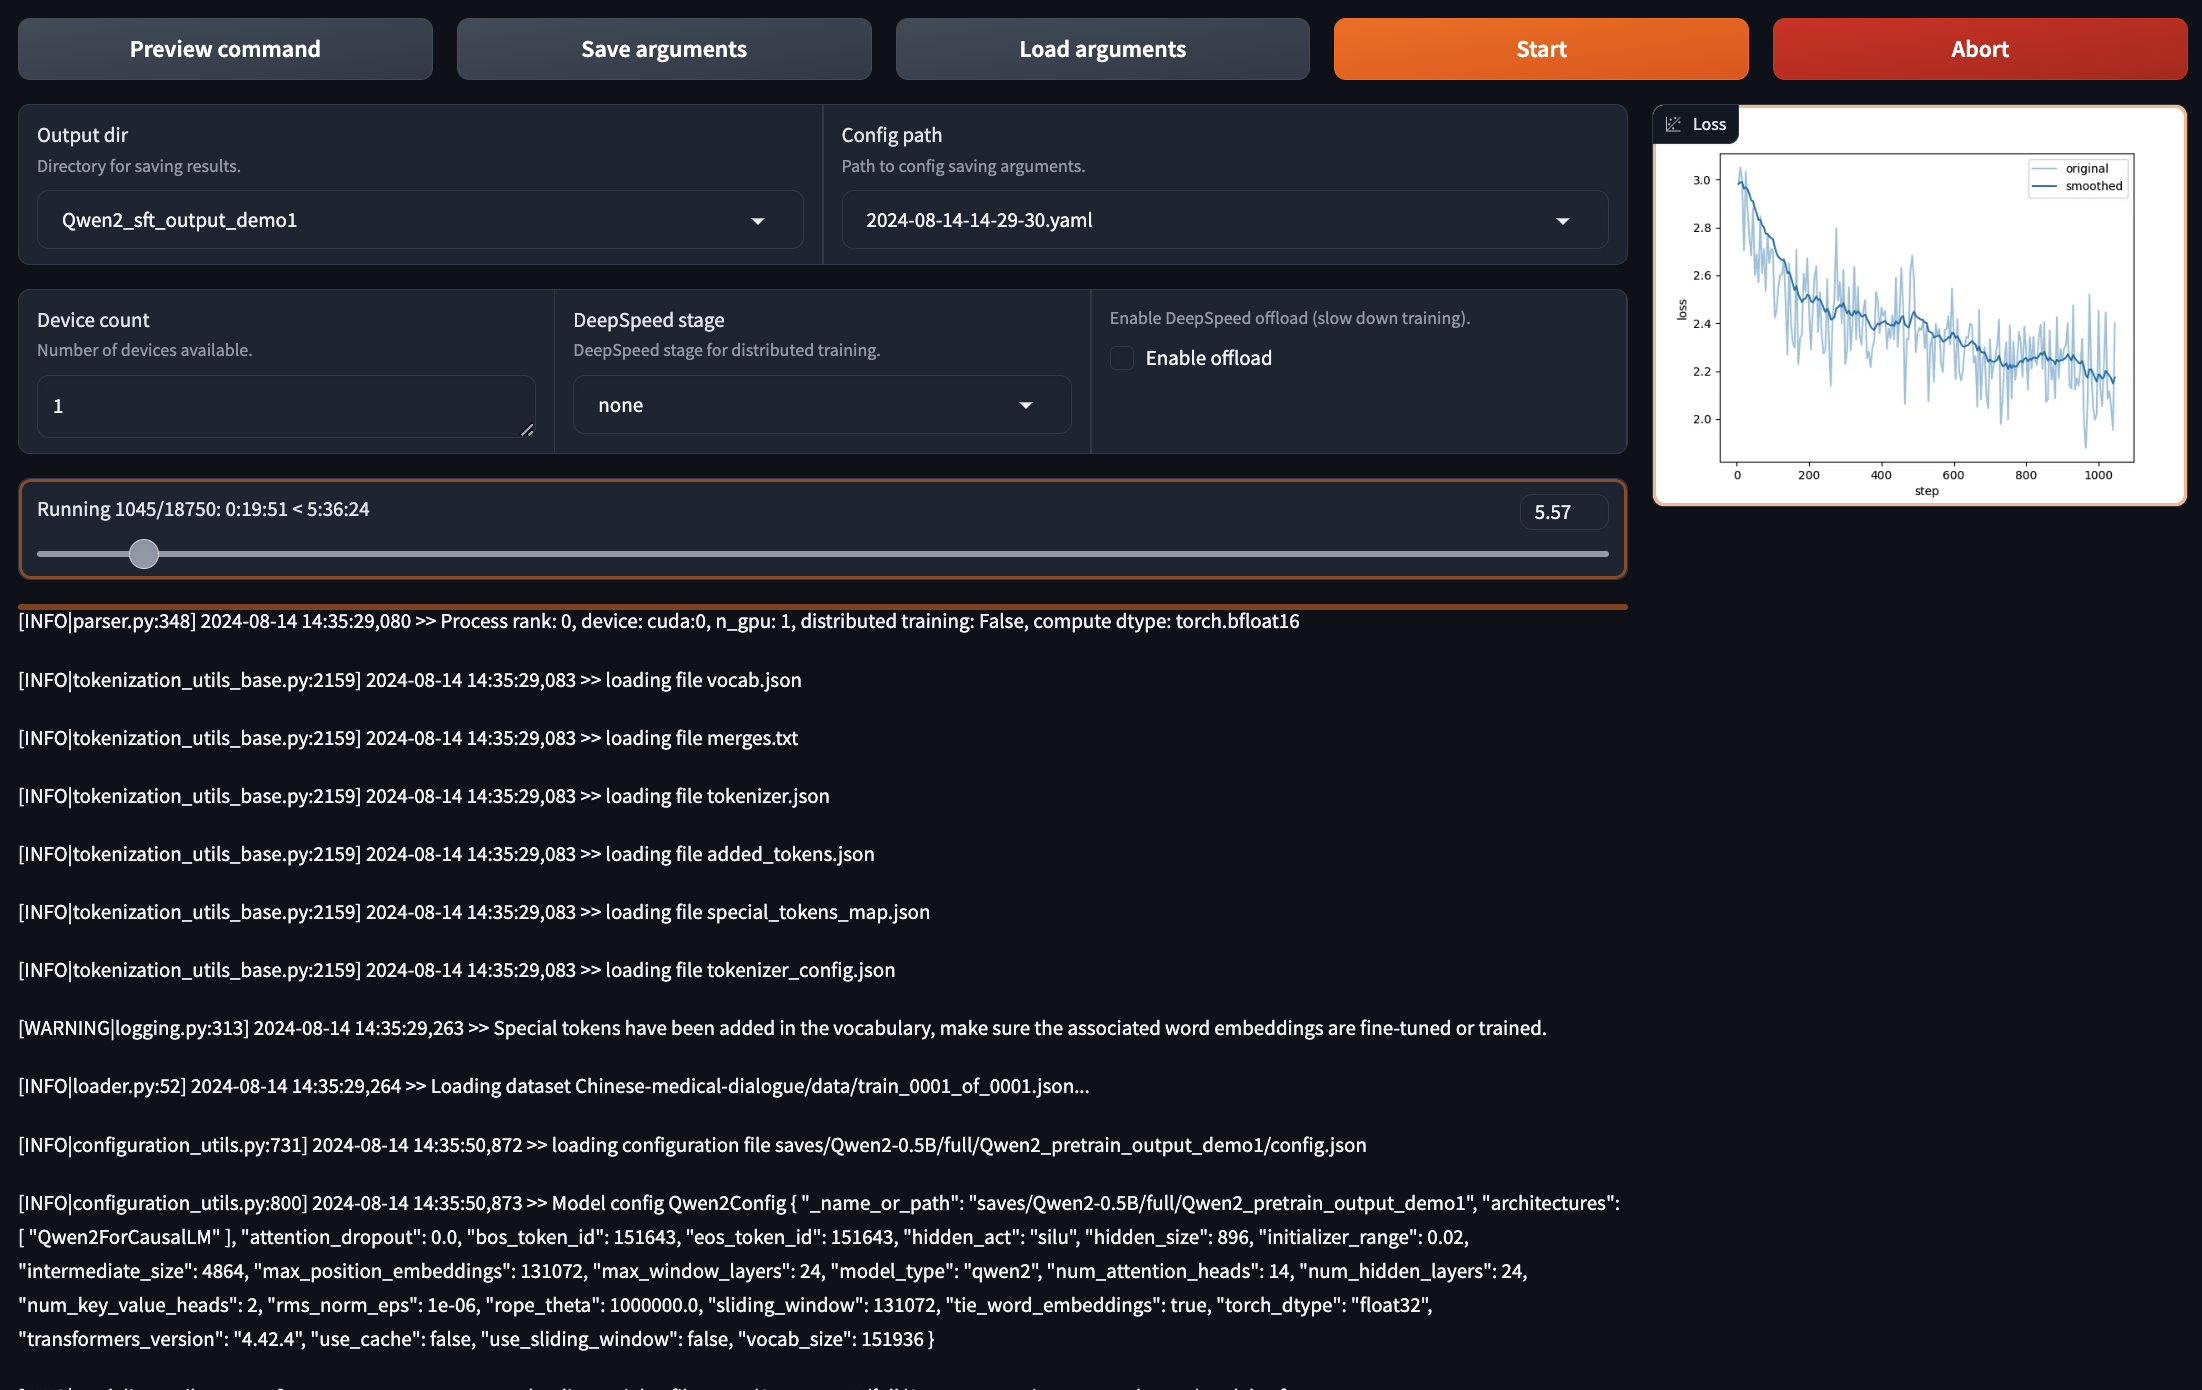Image resolution: width=2202 pixels, height=1390 pixels.
Task: Open the DeepSpeed stage dropdown arrow
Action: [x=1025, y=405]
